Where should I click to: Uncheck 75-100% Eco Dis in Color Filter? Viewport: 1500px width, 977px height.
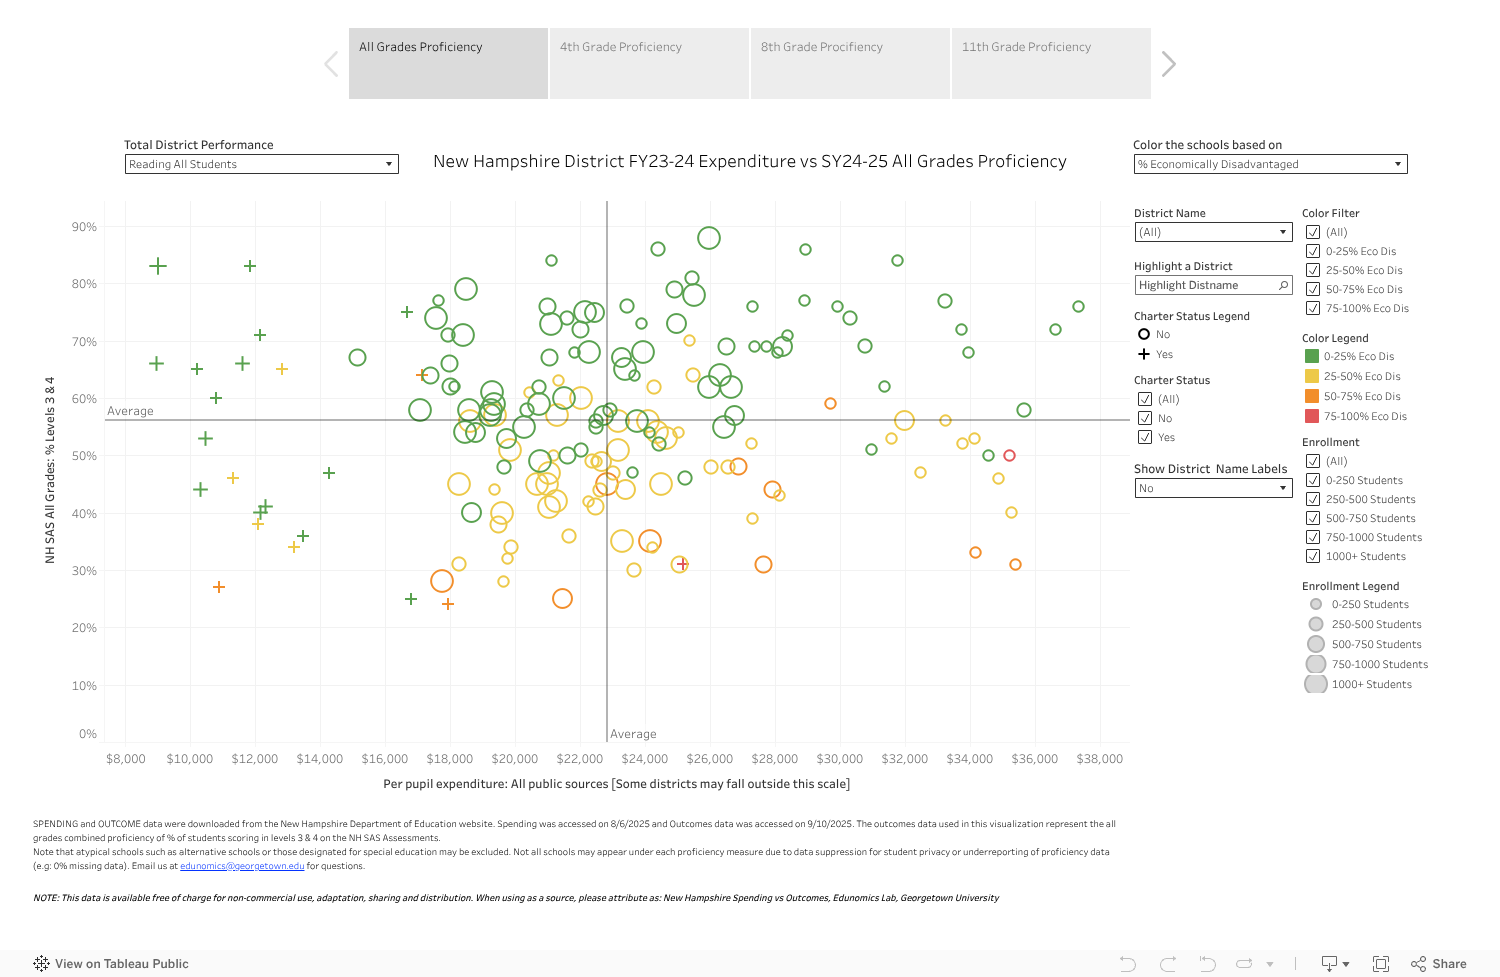tap(1314, 308)
